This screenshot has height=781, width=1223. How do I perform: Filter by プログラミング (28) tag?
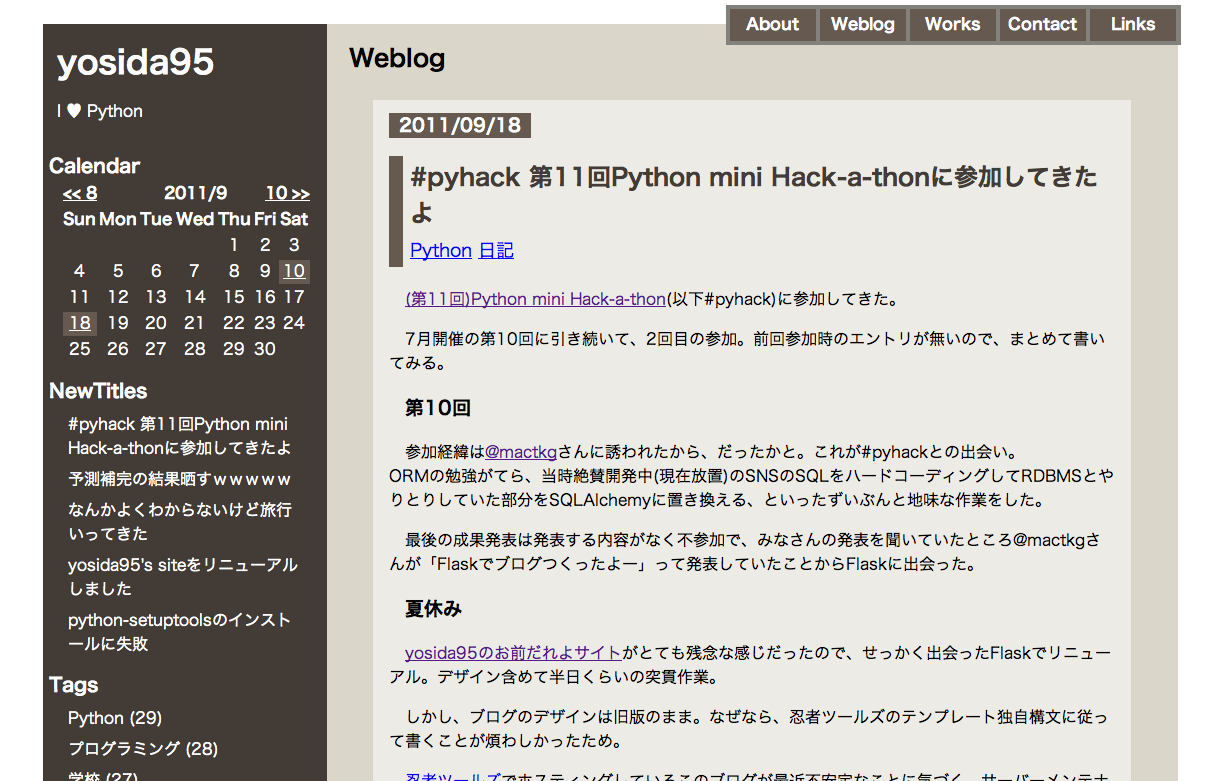click(x=143, y=749)
